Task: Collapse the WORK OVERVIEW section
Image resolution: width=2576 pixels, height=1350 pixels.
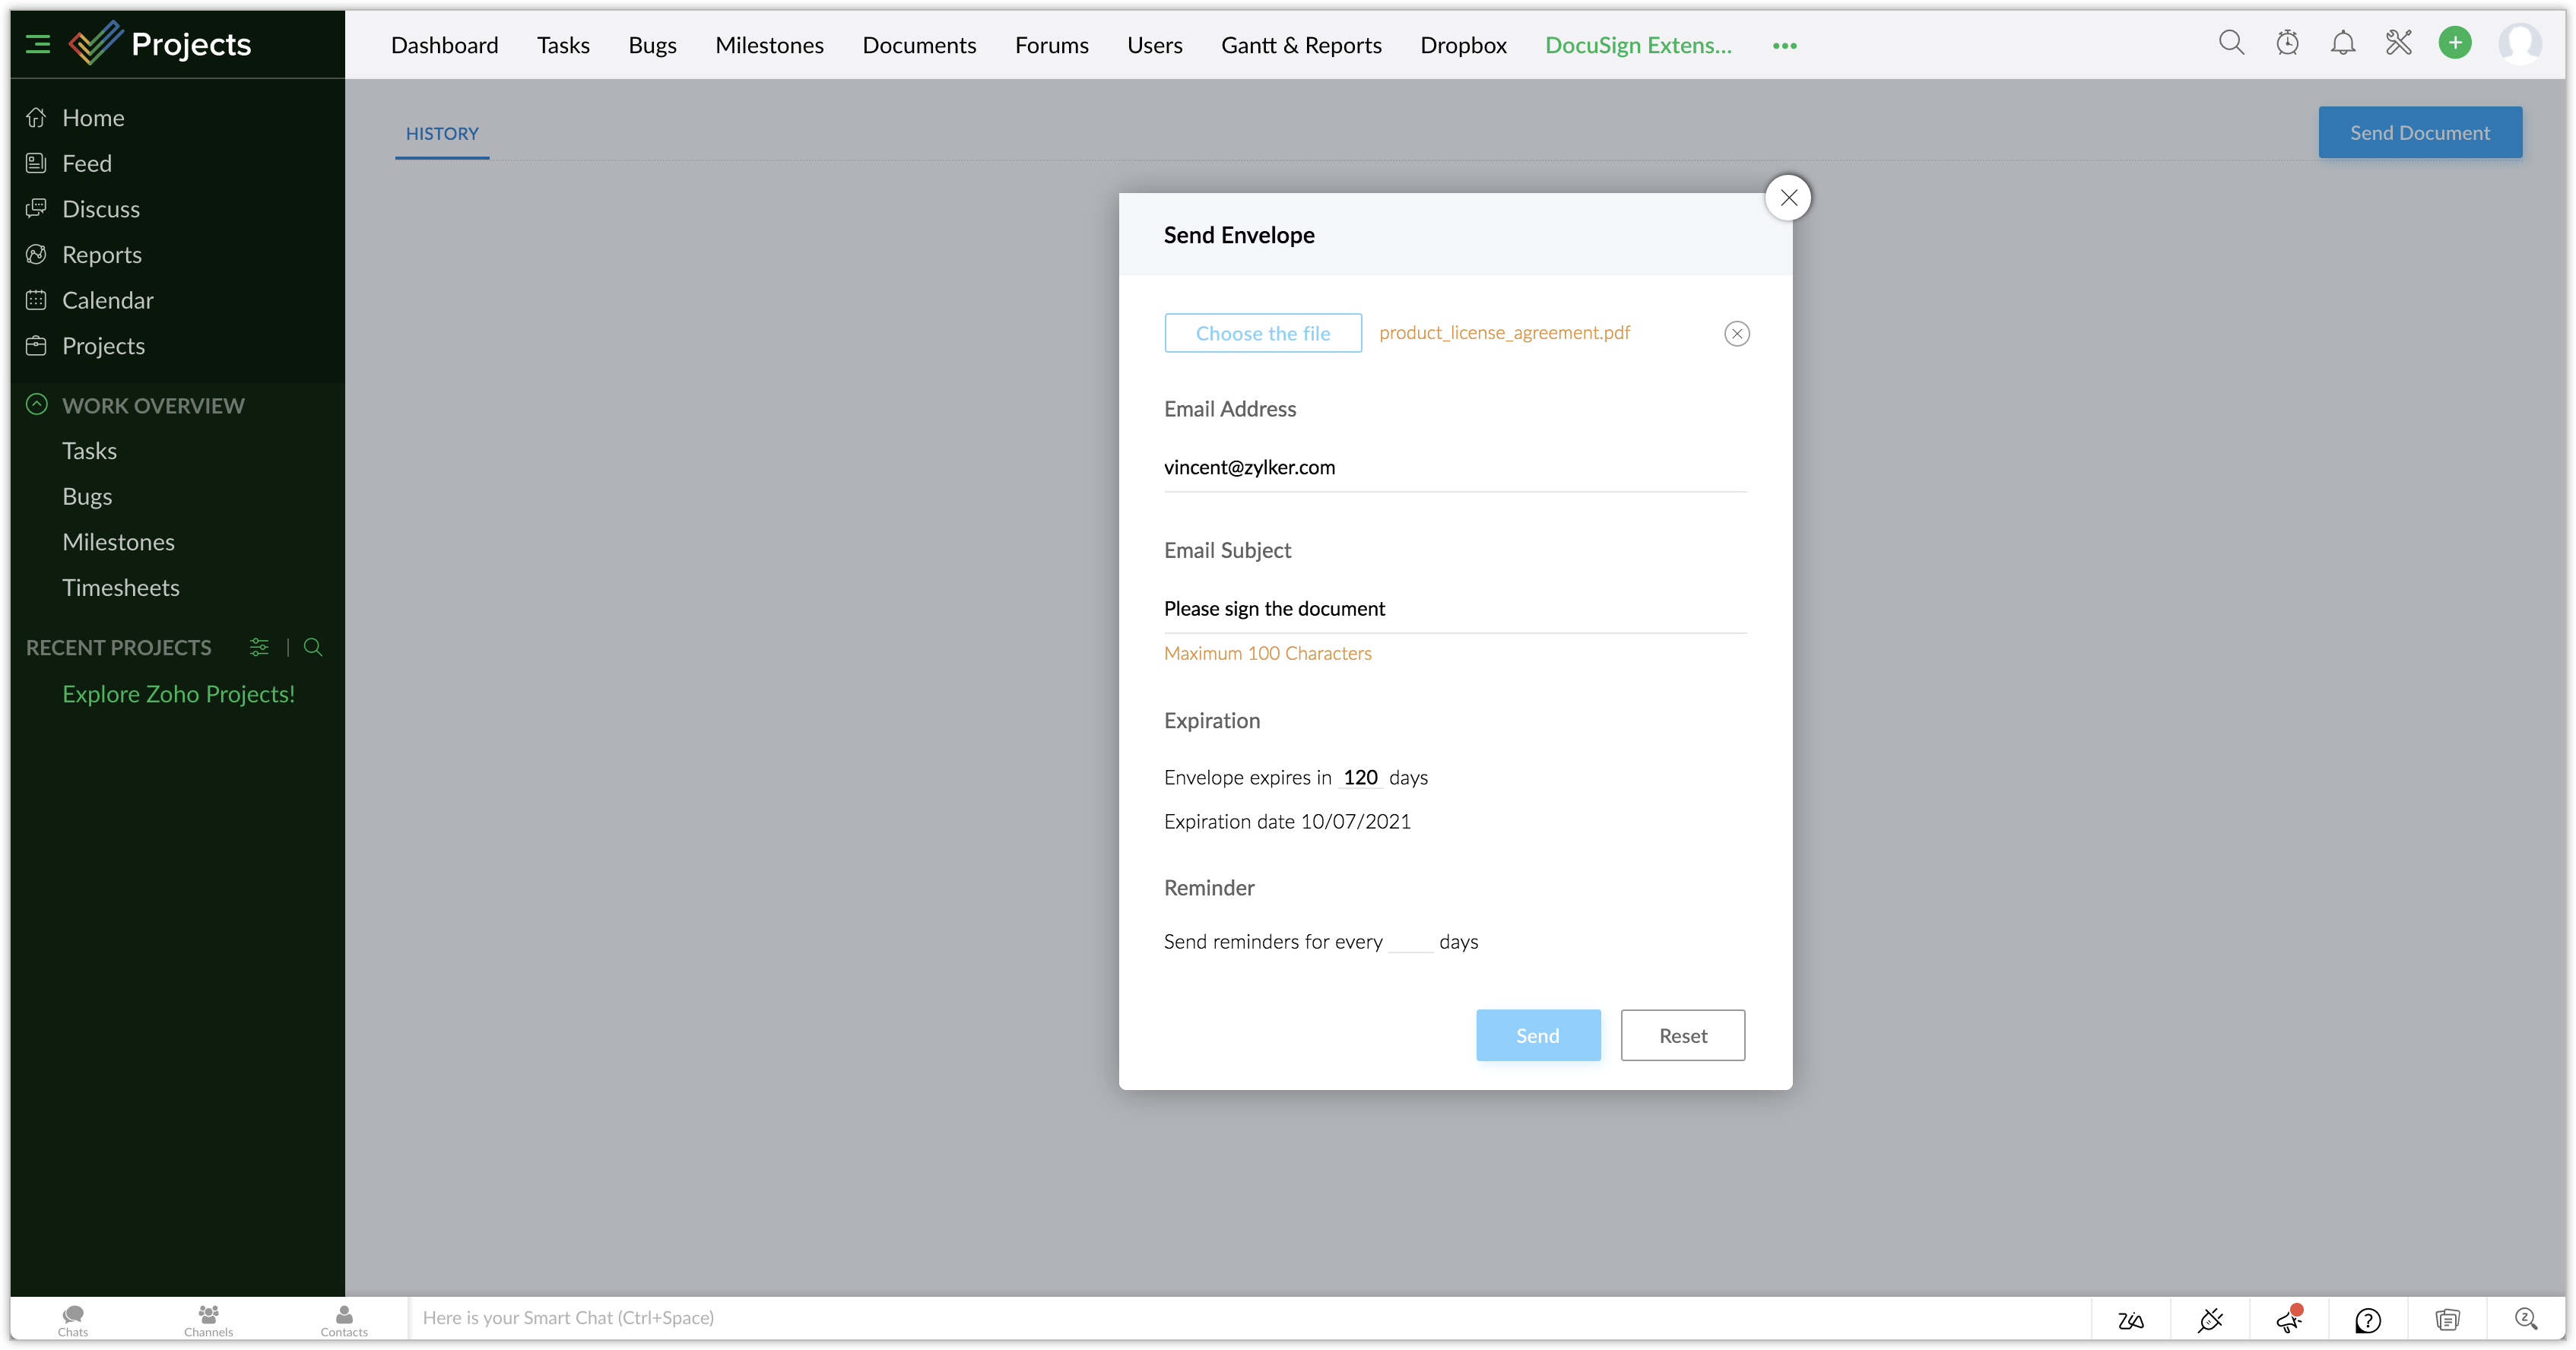Action: click(37, 405)
